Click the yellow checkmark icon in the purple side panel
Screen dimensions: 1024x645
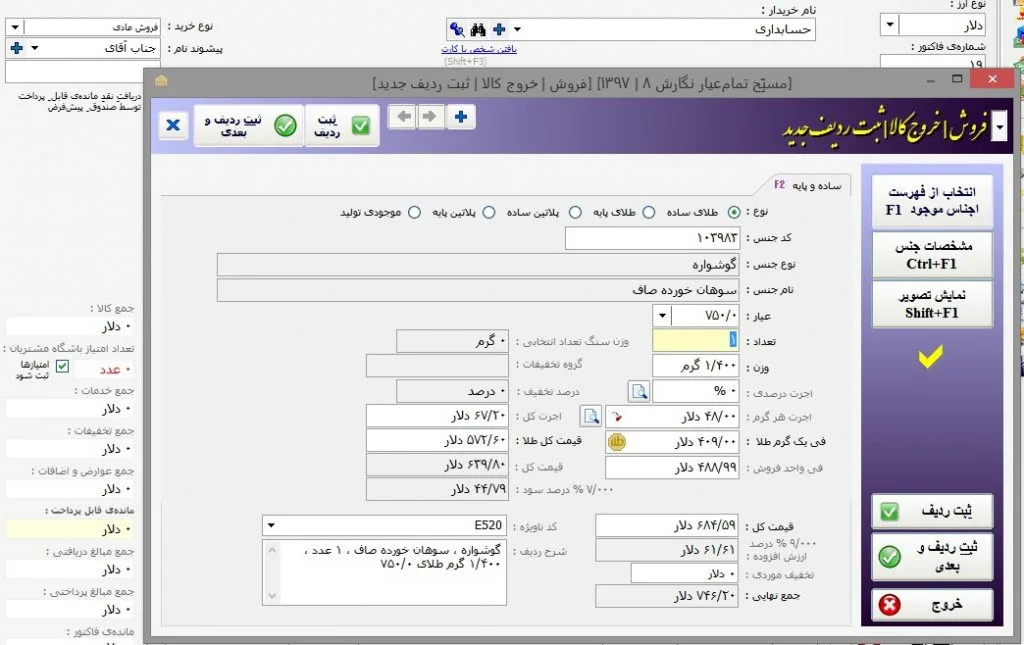tap(931, 356)
